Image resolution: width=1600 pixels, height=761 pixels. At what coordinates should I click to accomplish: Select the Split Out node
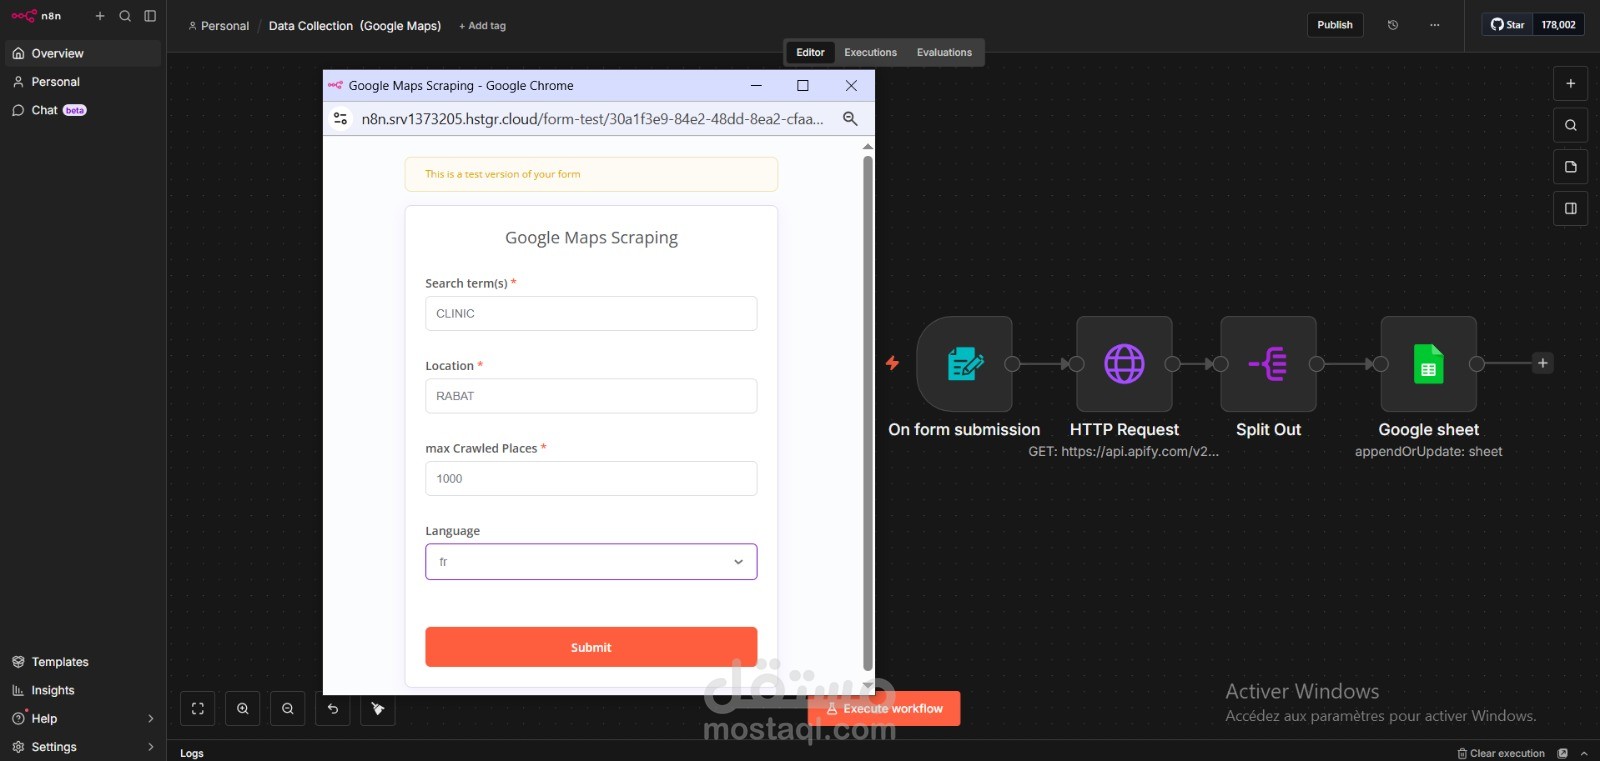tap(1268, 364)
